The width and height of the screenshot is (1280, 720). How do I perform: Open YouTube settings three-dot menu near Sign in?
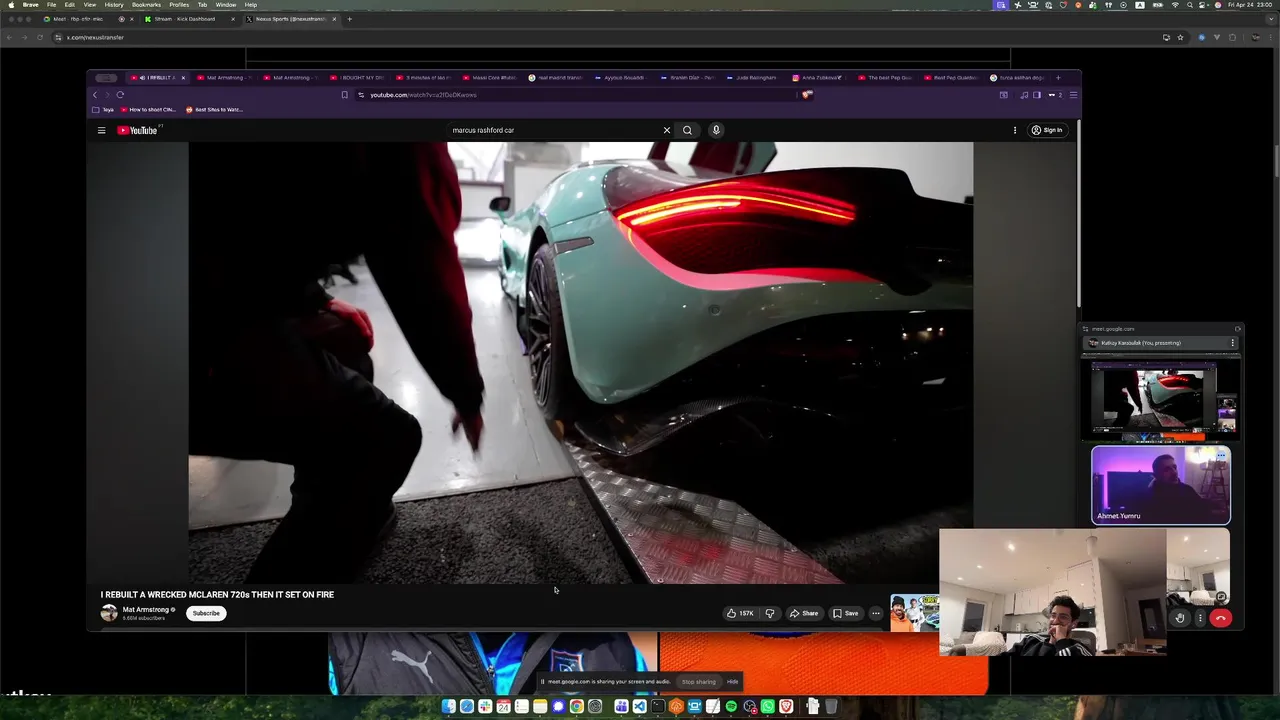pos(1015,130)
